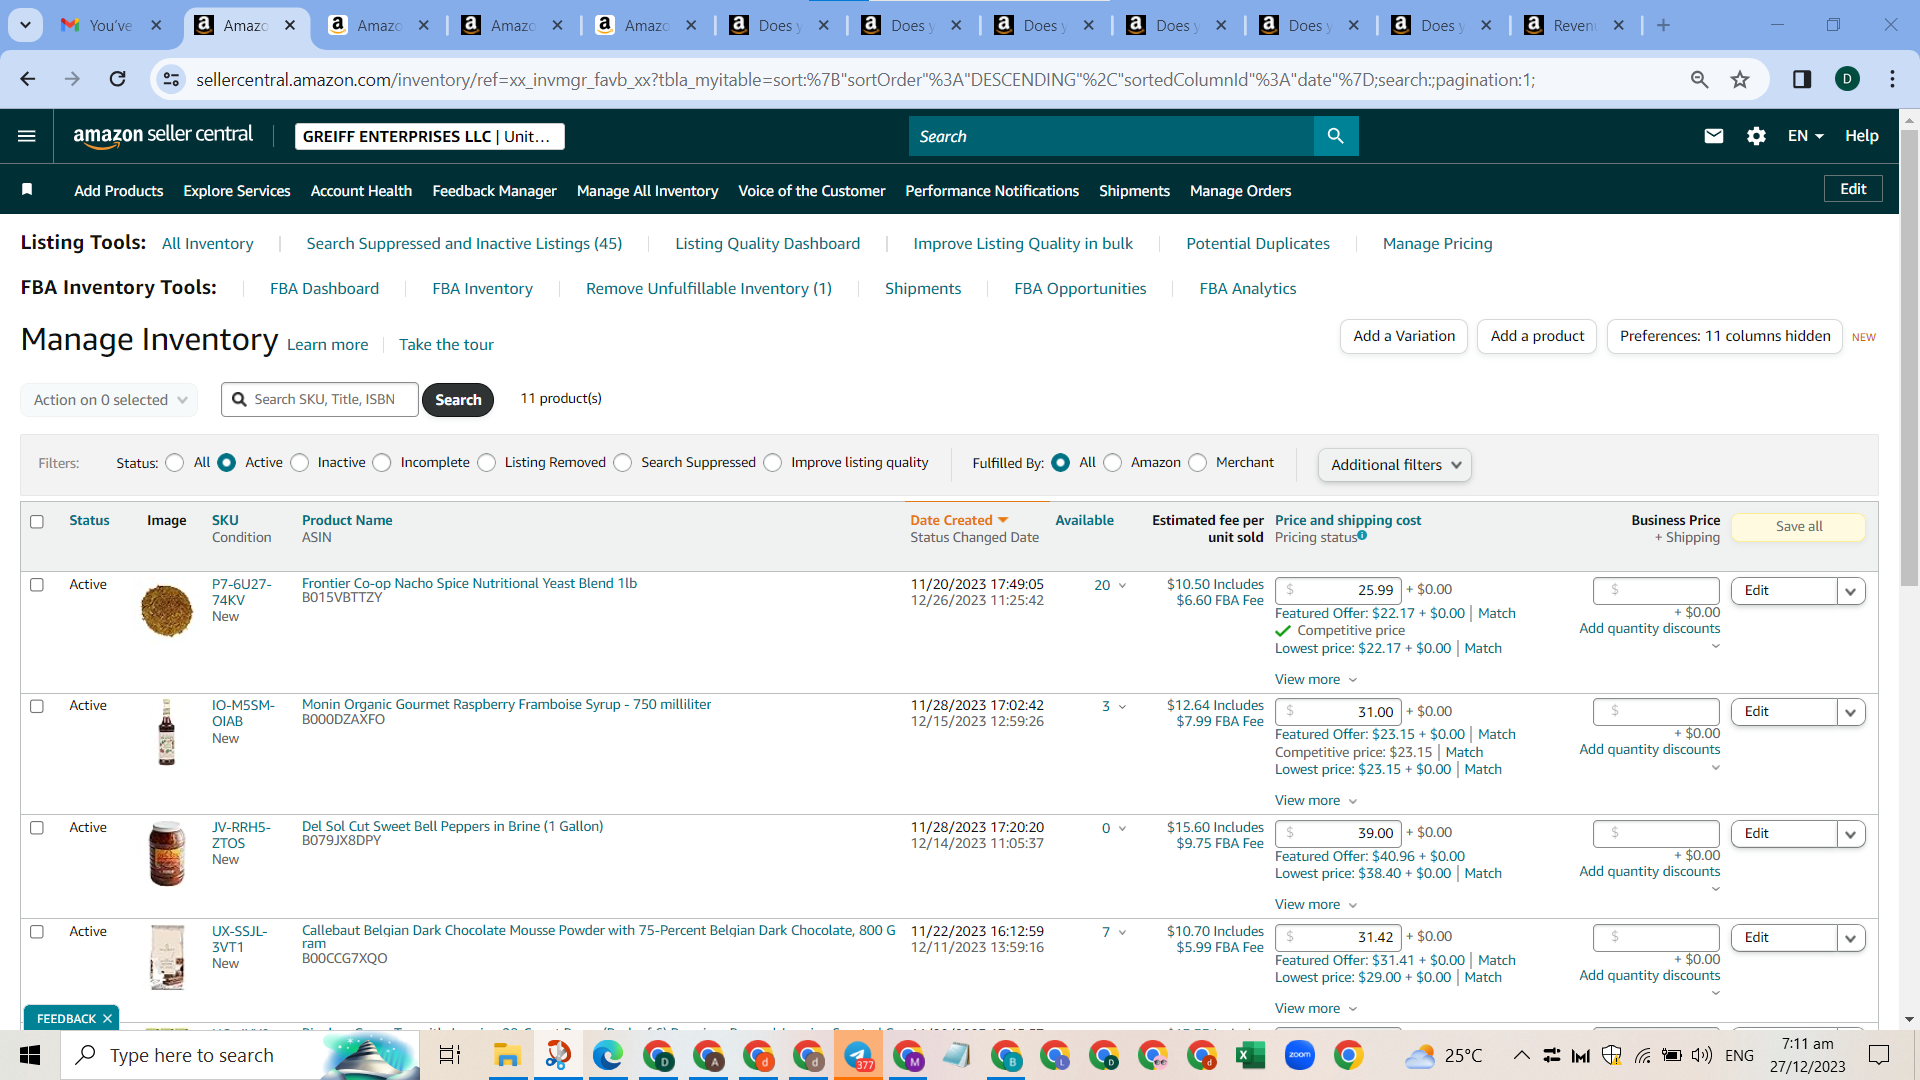This screenshot has height=1080, width=1920.
Task: Click the Add a product button
Action: [x=1537, y=336]
